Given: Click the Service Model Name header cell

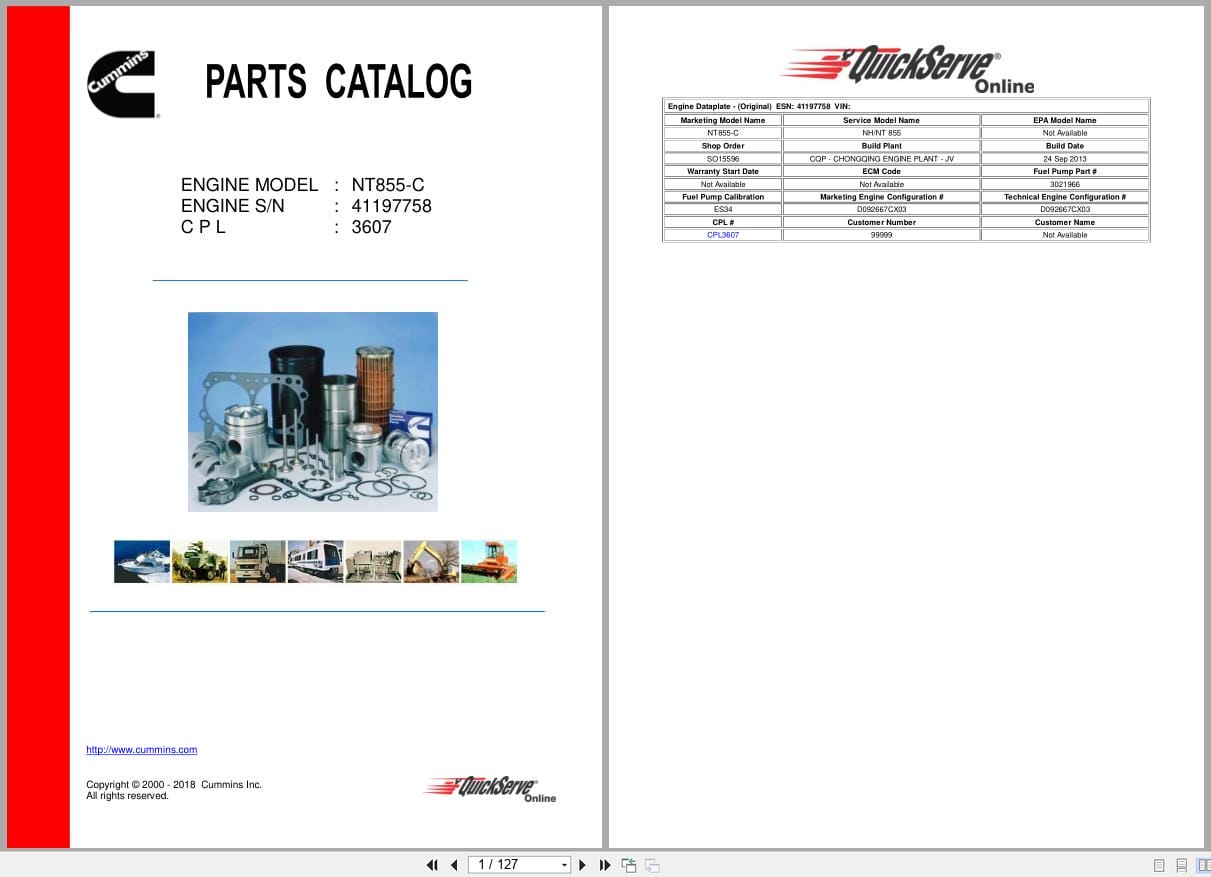Looking at the screenshot, I should coord(881,120).
